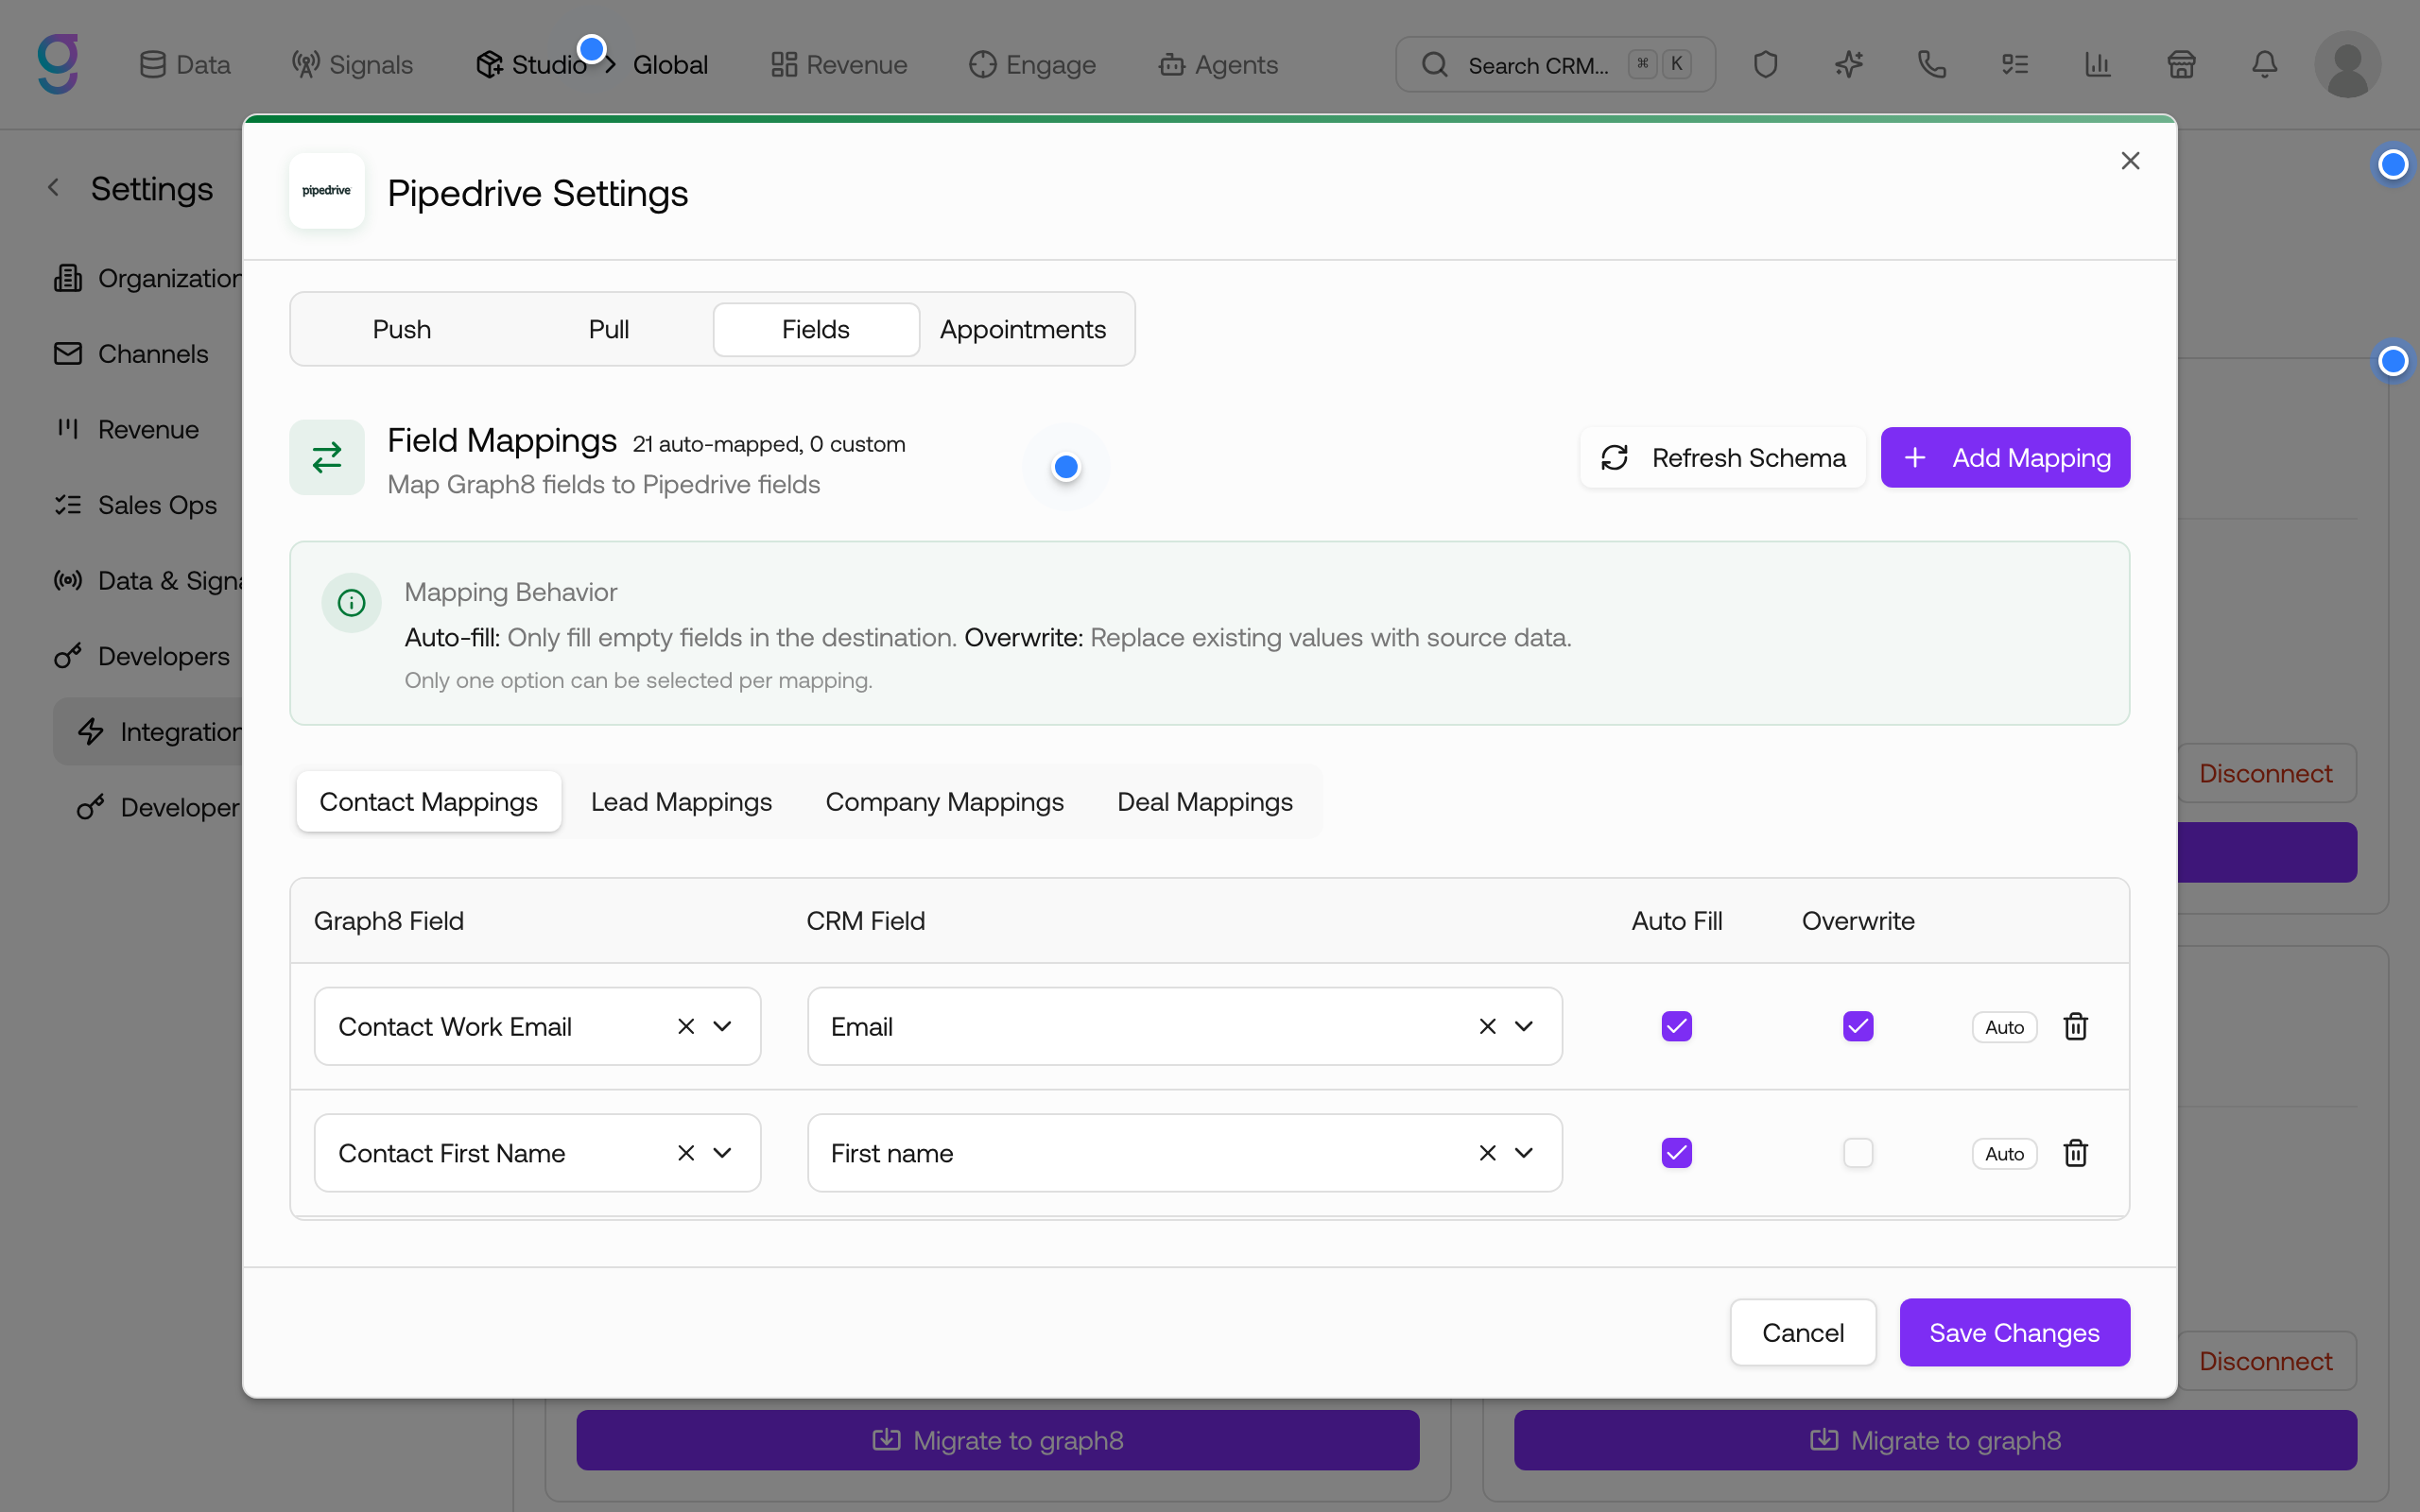The image size is (2420, 1512).
Task: Click the shield icon in top bar
Action: click(1765, 65)
